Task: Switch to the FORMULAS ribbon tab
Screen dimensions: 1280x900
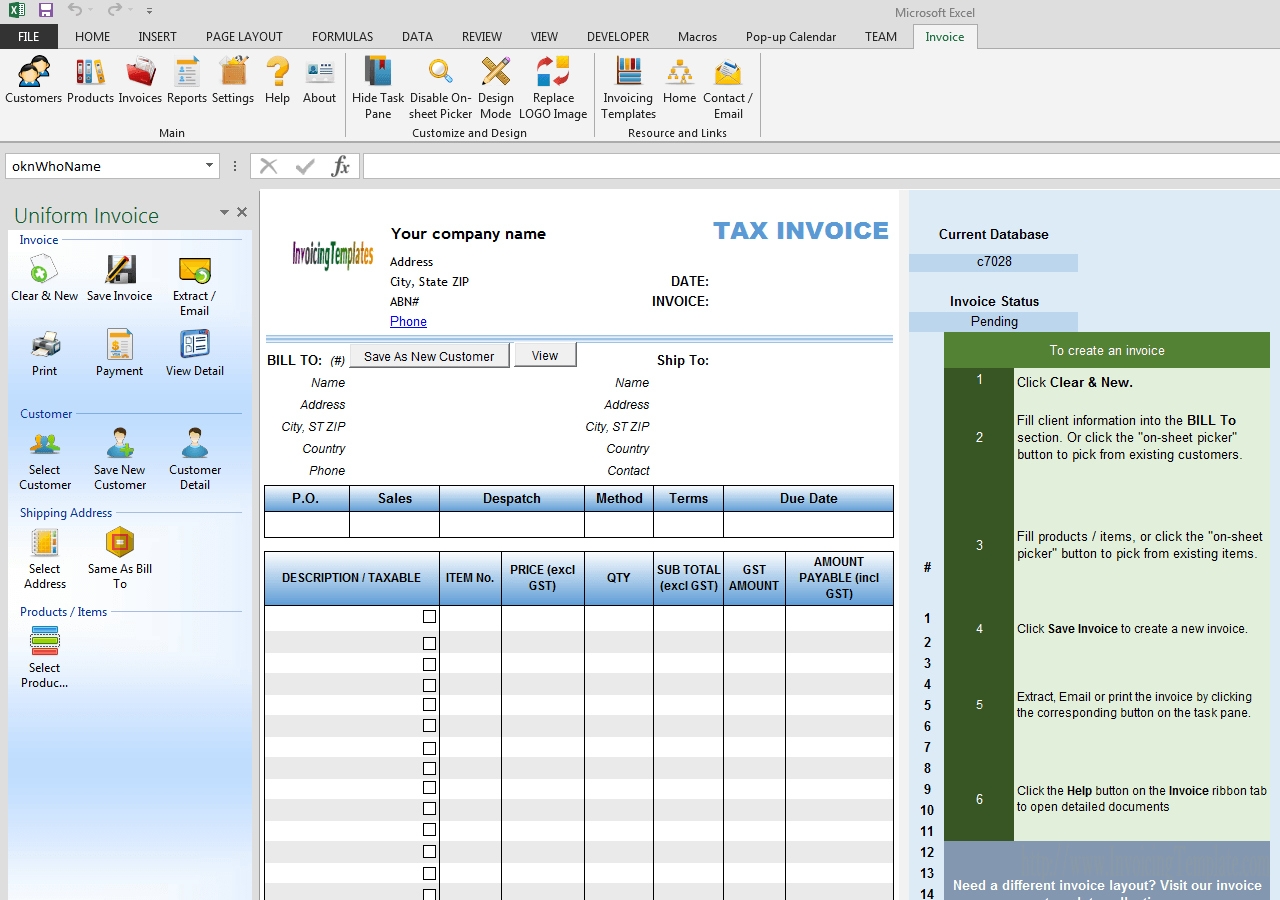Action: pyautogui.click(x=342, y=36)
